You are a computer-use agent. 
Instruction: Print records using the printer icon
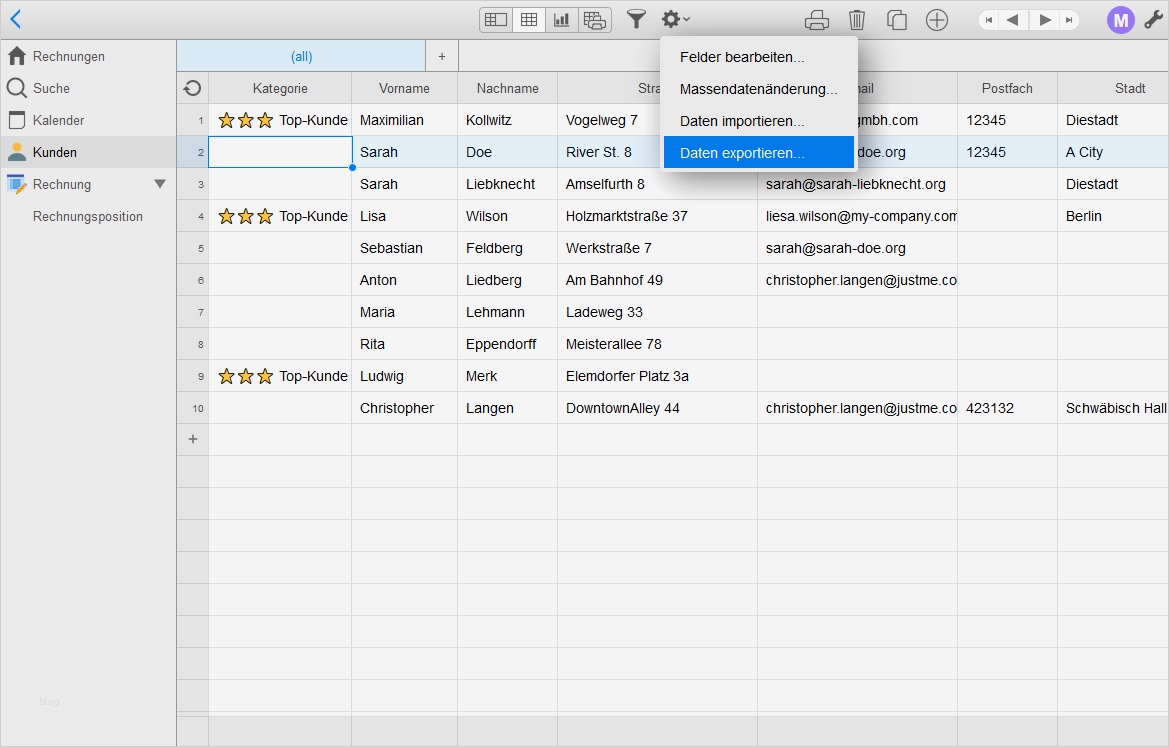pos(817,20)
